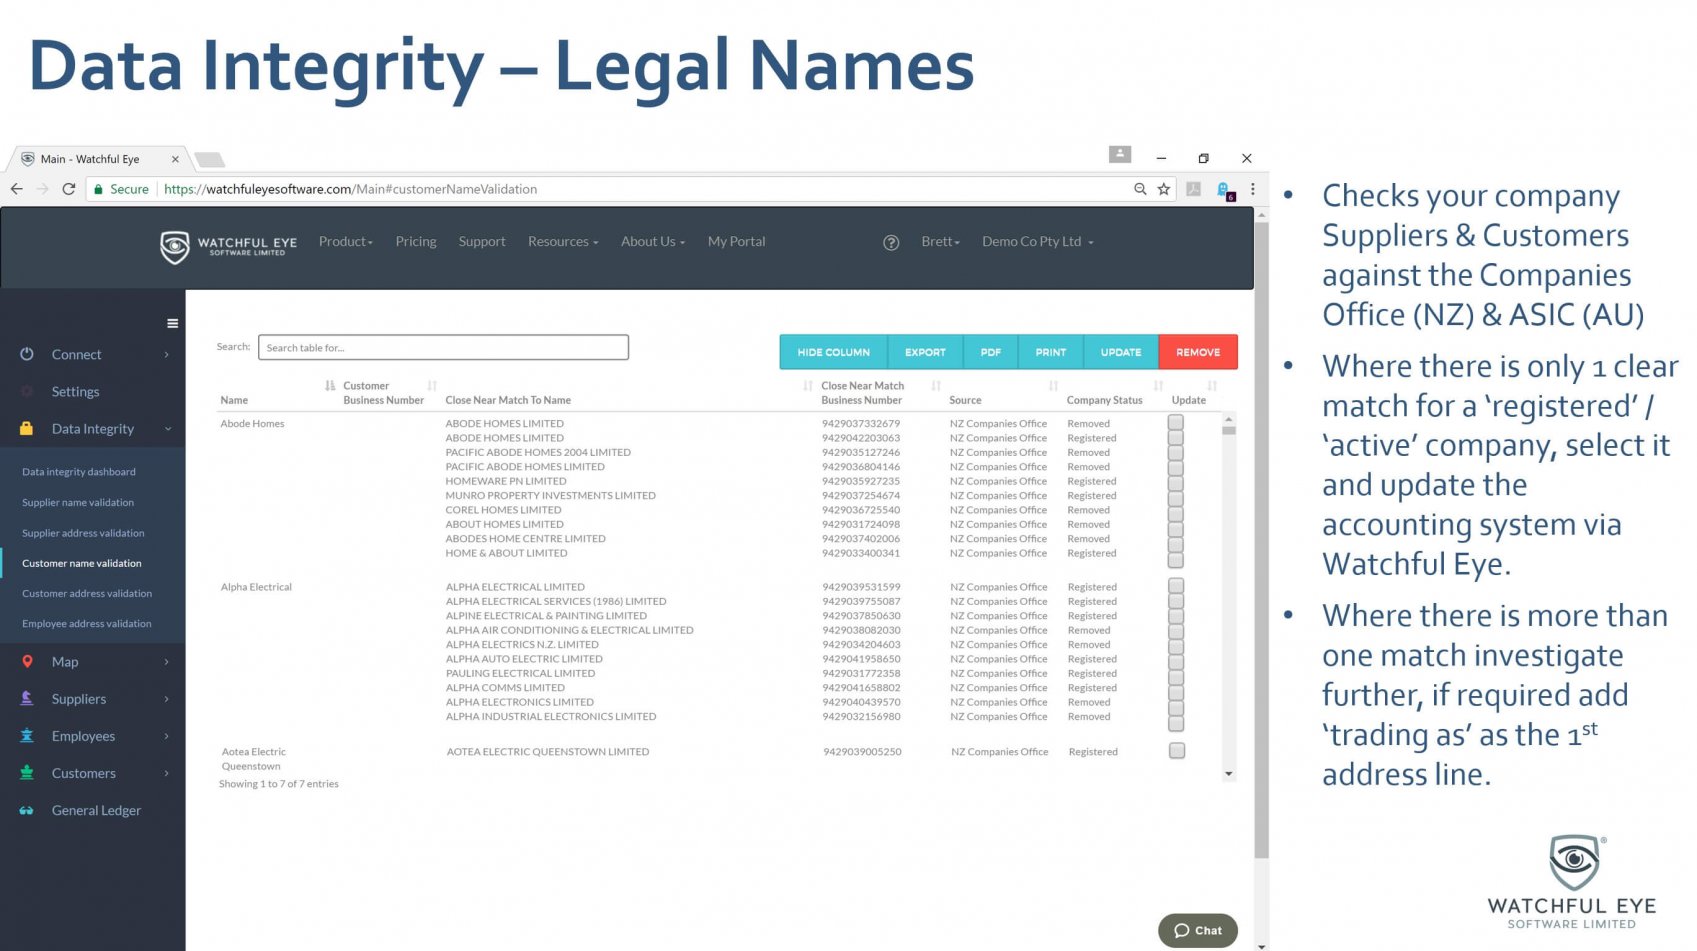Click the table's vertical scrollbar thumb
1697x951 pixels.
[x=1229, y=430]
